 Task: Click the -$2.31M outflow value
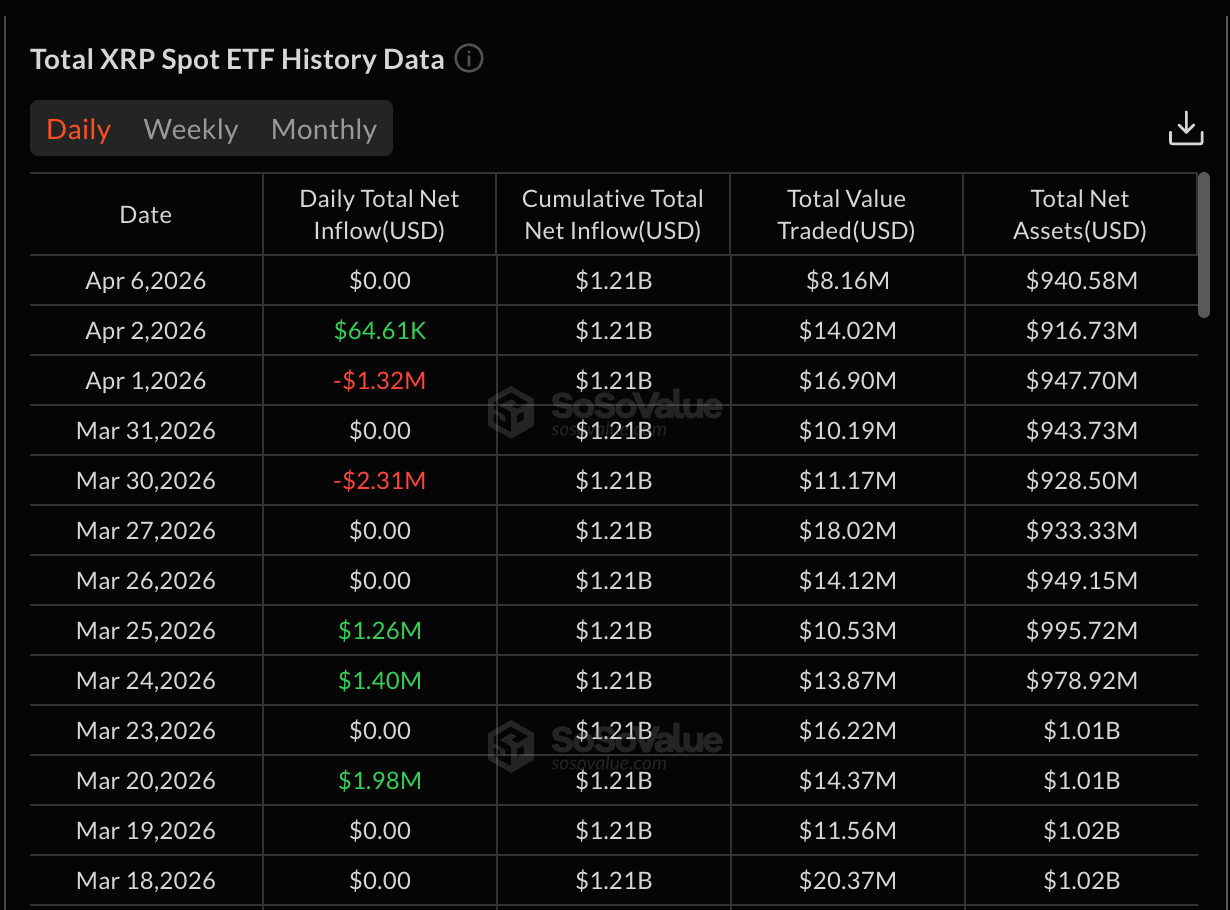[380, 481]
